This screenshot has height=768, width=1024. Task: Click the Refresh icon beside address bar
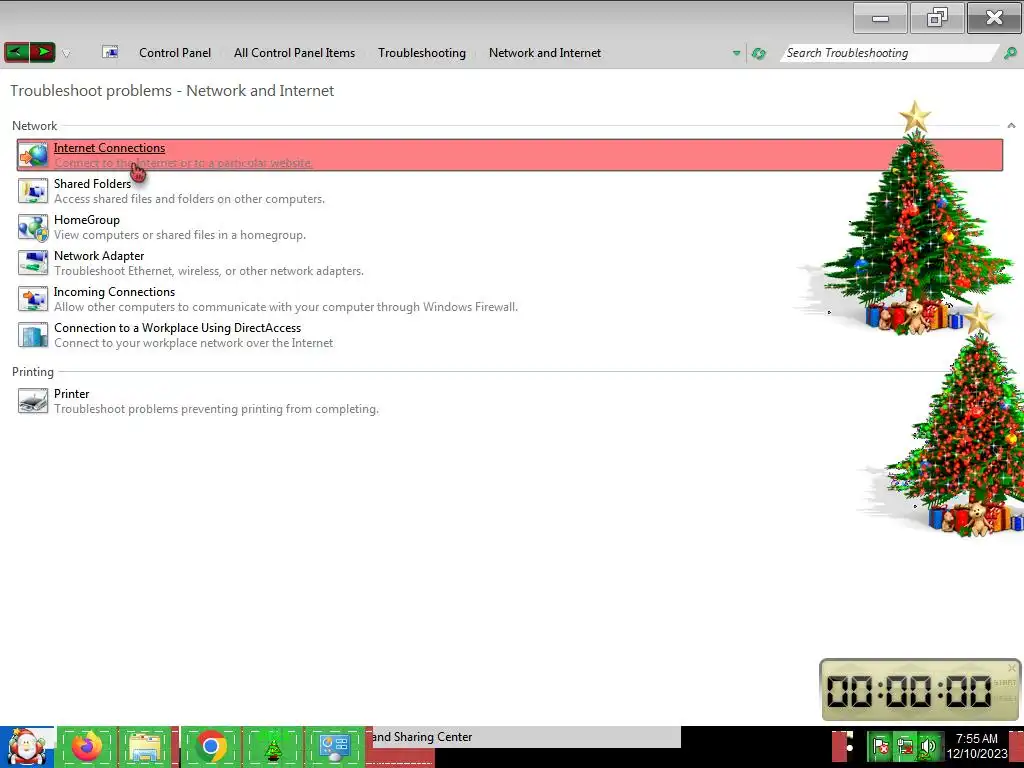[759, 54]
